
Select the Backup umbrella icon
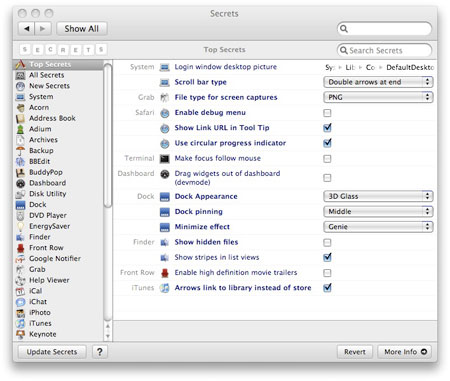pos(21,151)
